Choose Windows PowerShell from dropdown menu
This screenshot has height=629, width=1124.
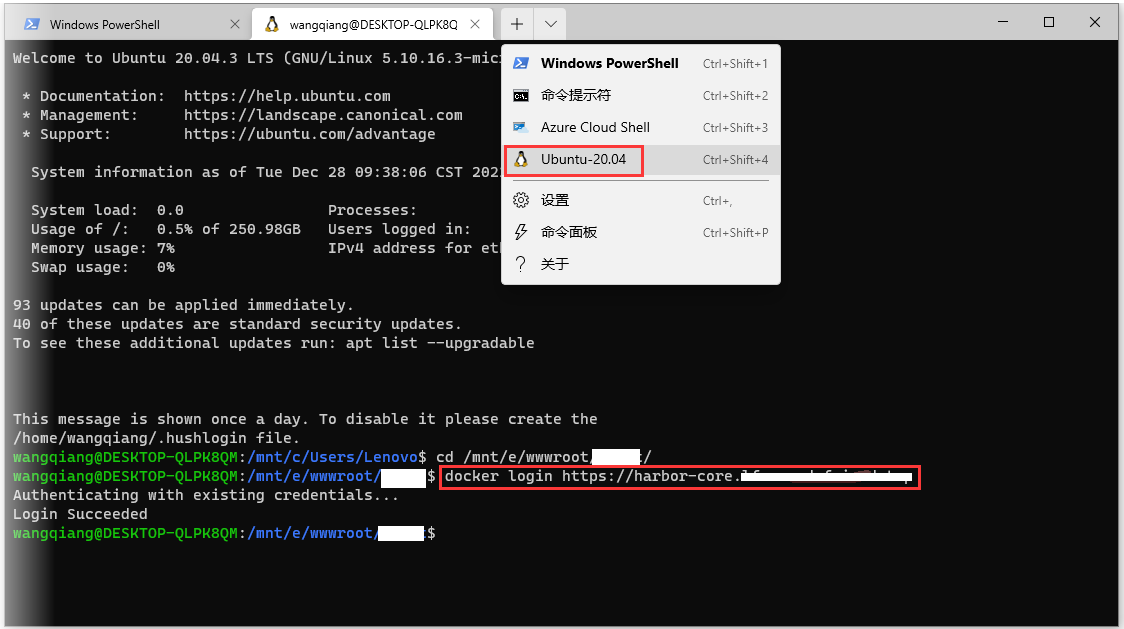(641, 63)
